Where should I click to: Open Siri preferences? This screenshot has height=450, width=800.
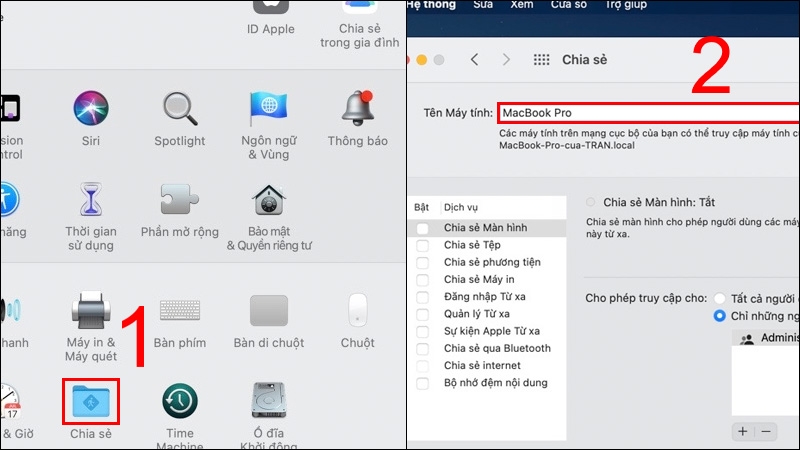point(91,109)
